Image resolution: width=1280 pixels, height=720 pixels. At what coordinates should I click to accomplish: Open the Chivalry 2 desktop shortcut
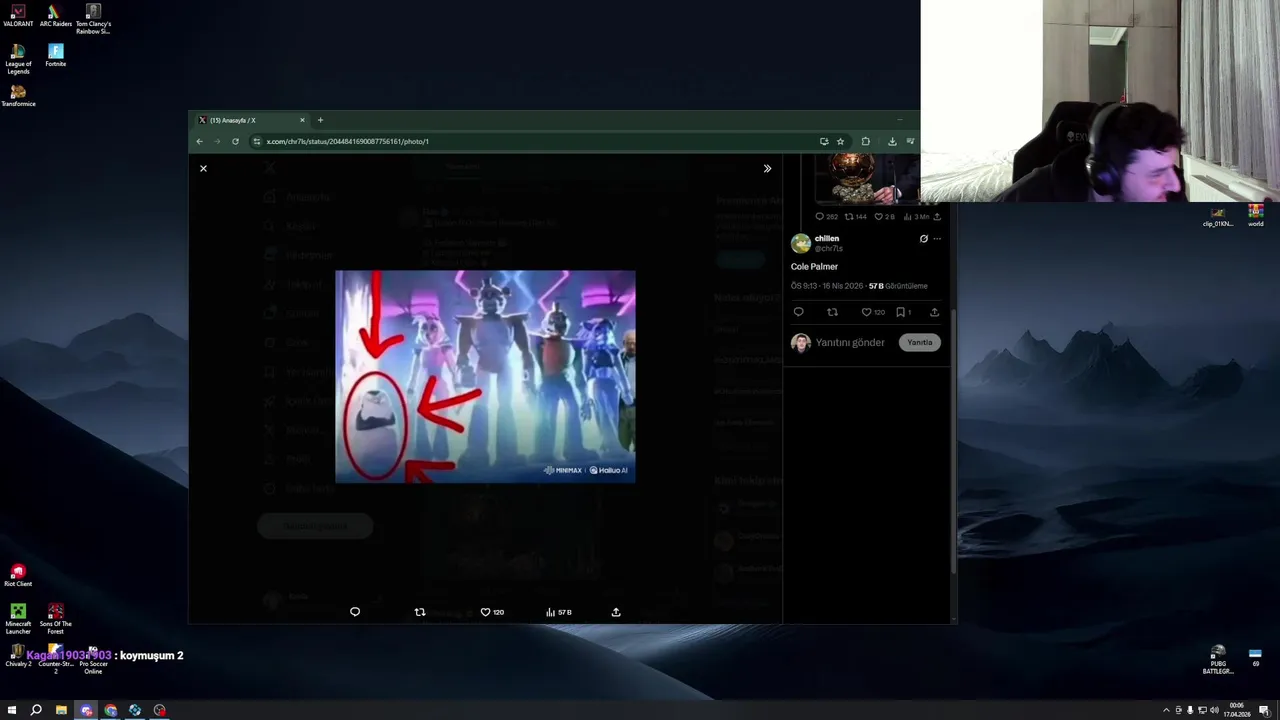click(18, 656)
